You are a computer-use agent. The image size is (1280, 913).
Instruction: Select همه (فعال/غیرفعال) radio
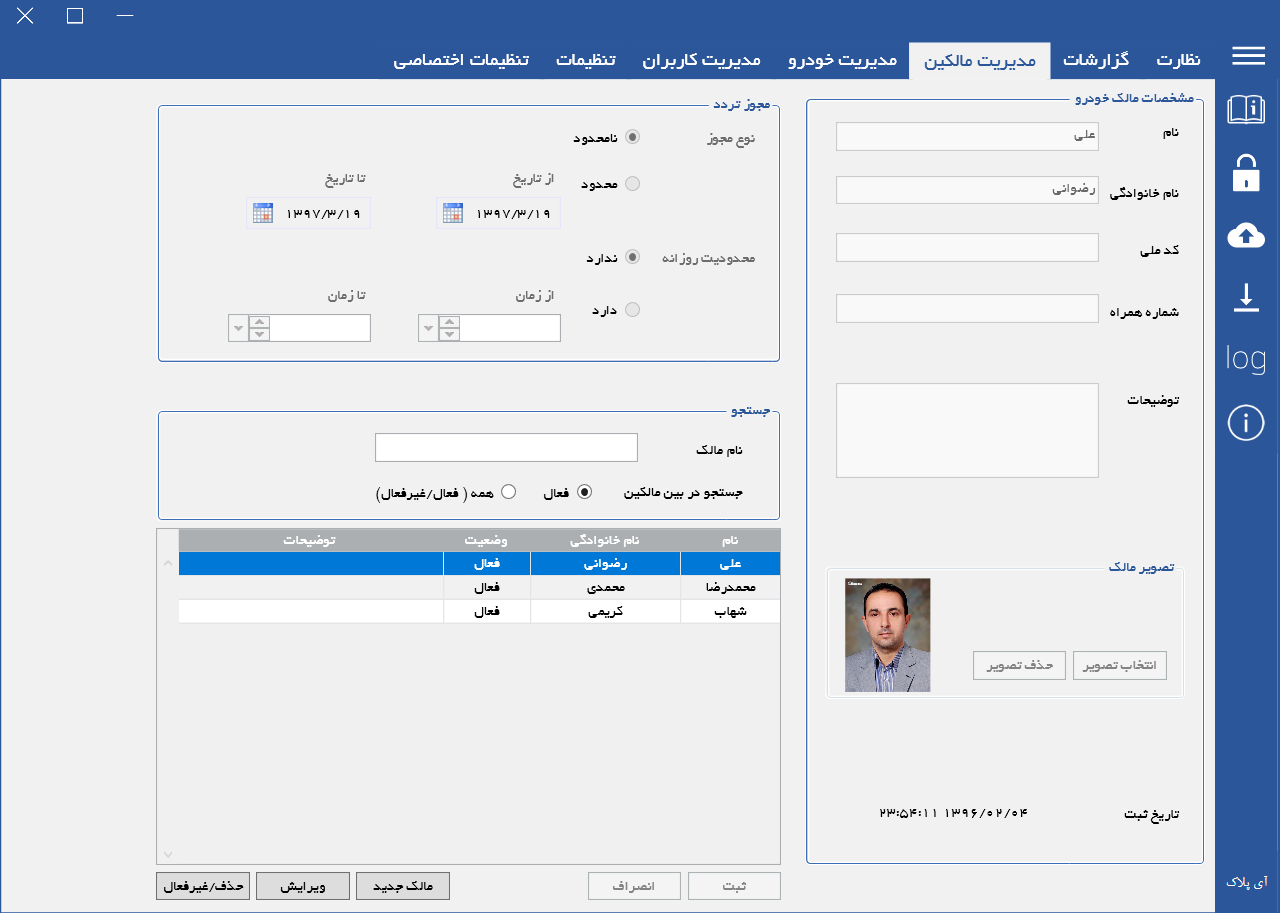tap(508, 492)
